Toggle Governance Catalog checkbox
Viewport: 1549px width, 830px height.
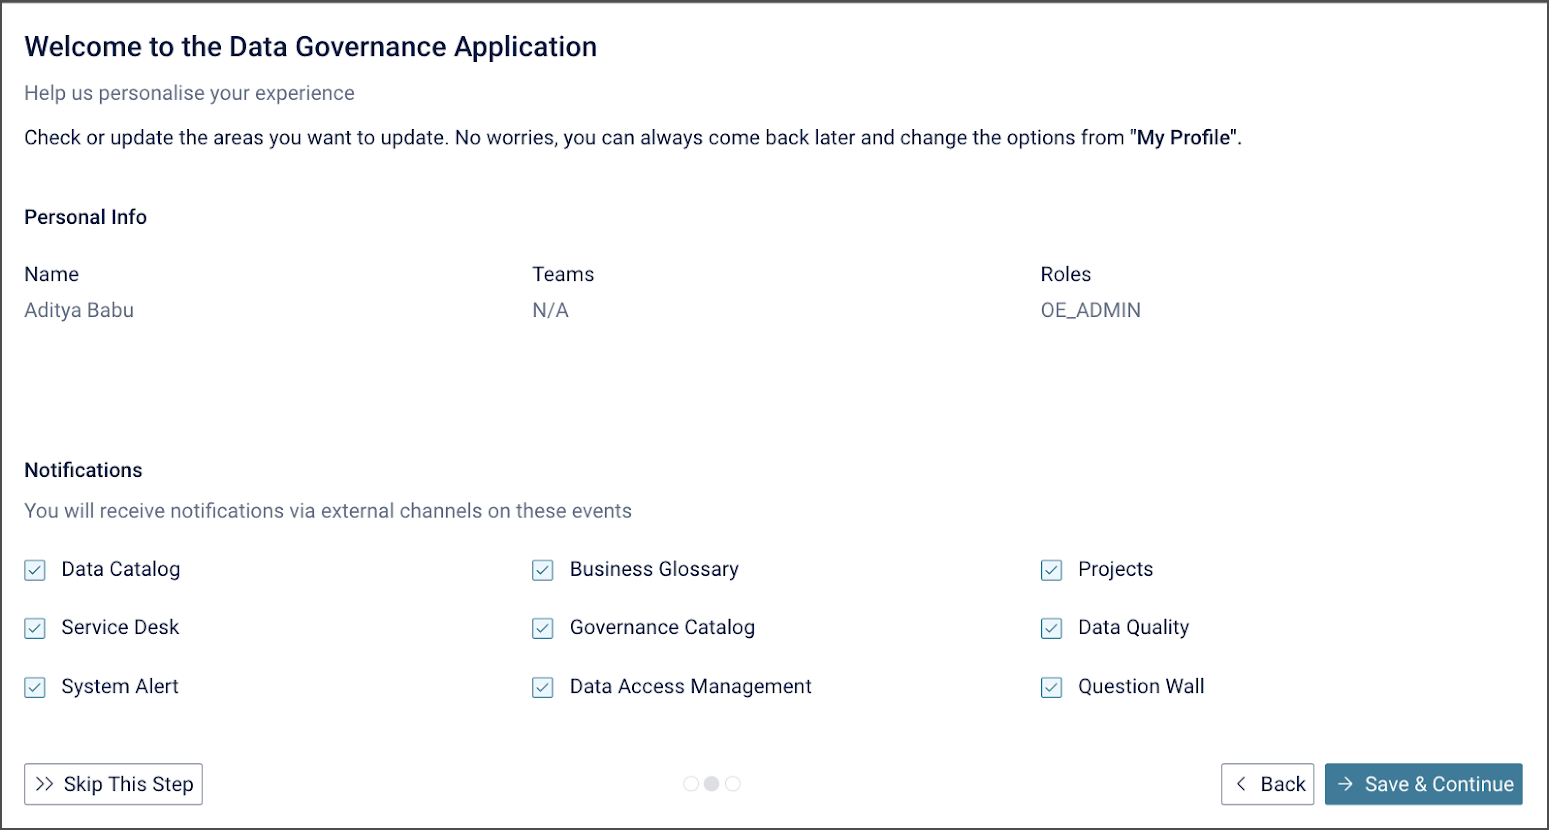543,628
